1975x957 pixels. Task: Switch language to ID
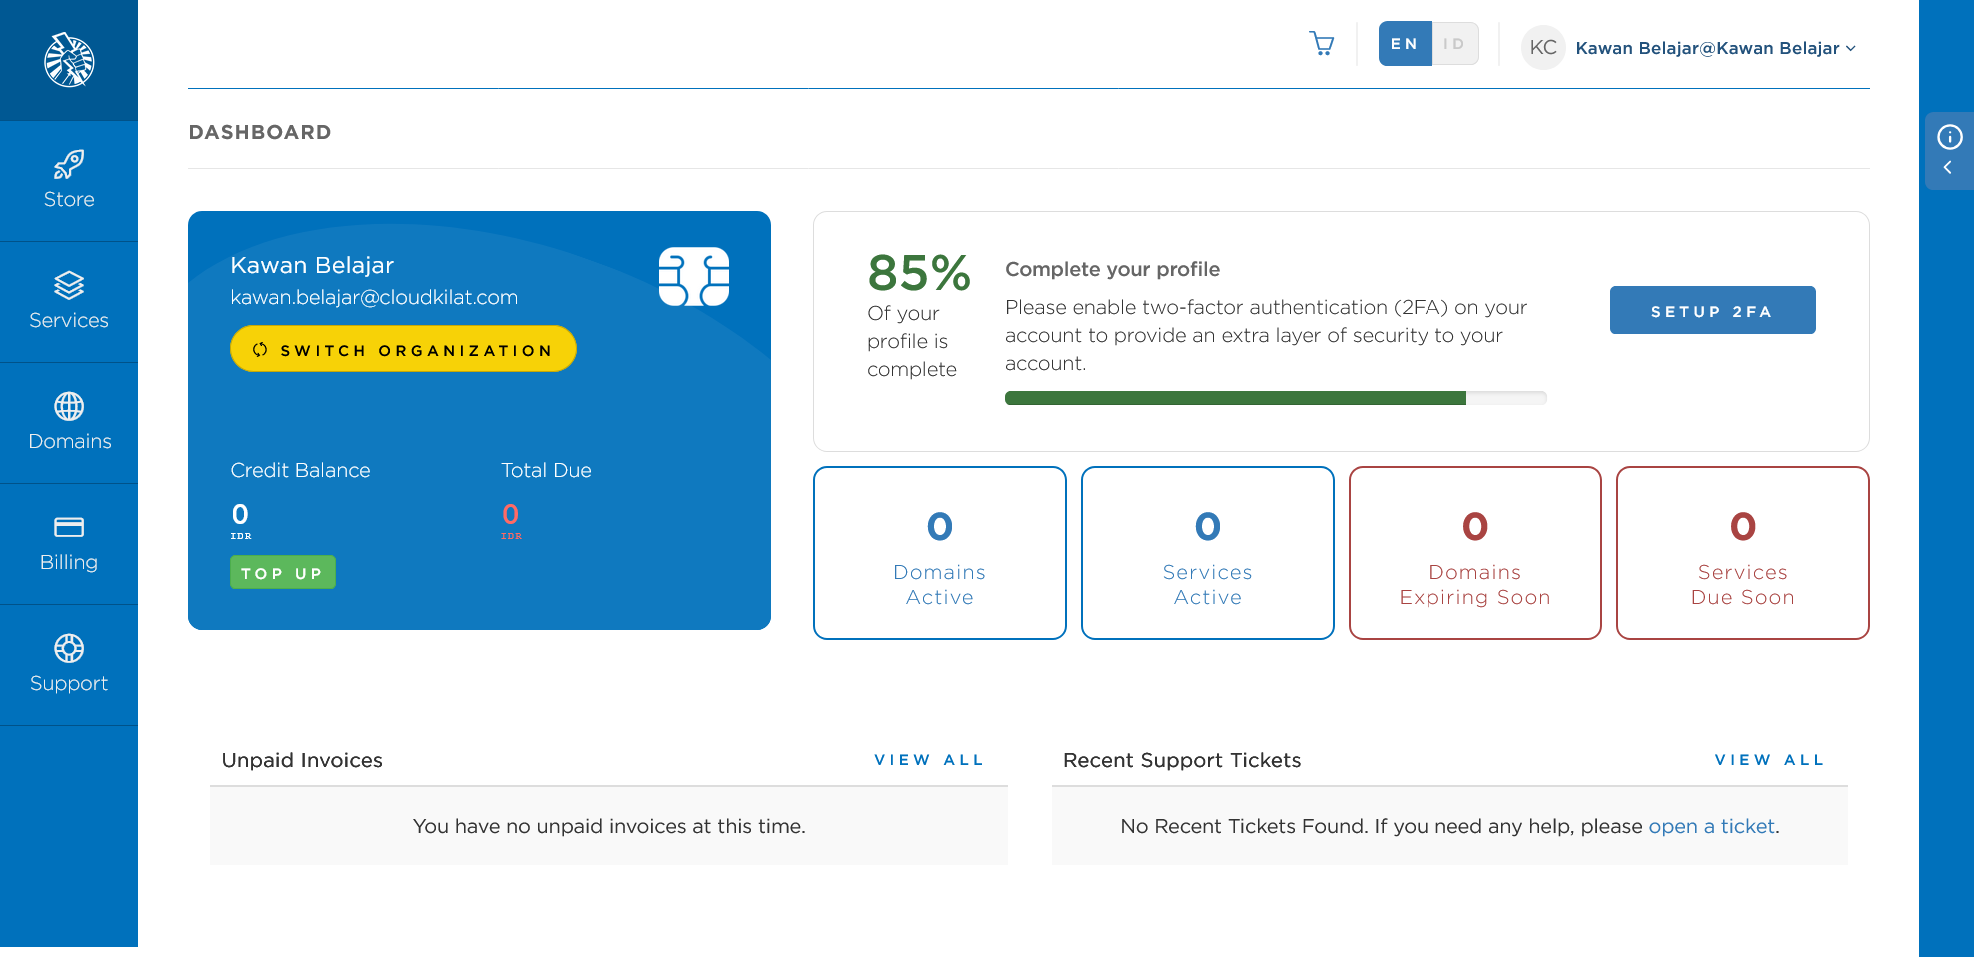point(1454,44)
